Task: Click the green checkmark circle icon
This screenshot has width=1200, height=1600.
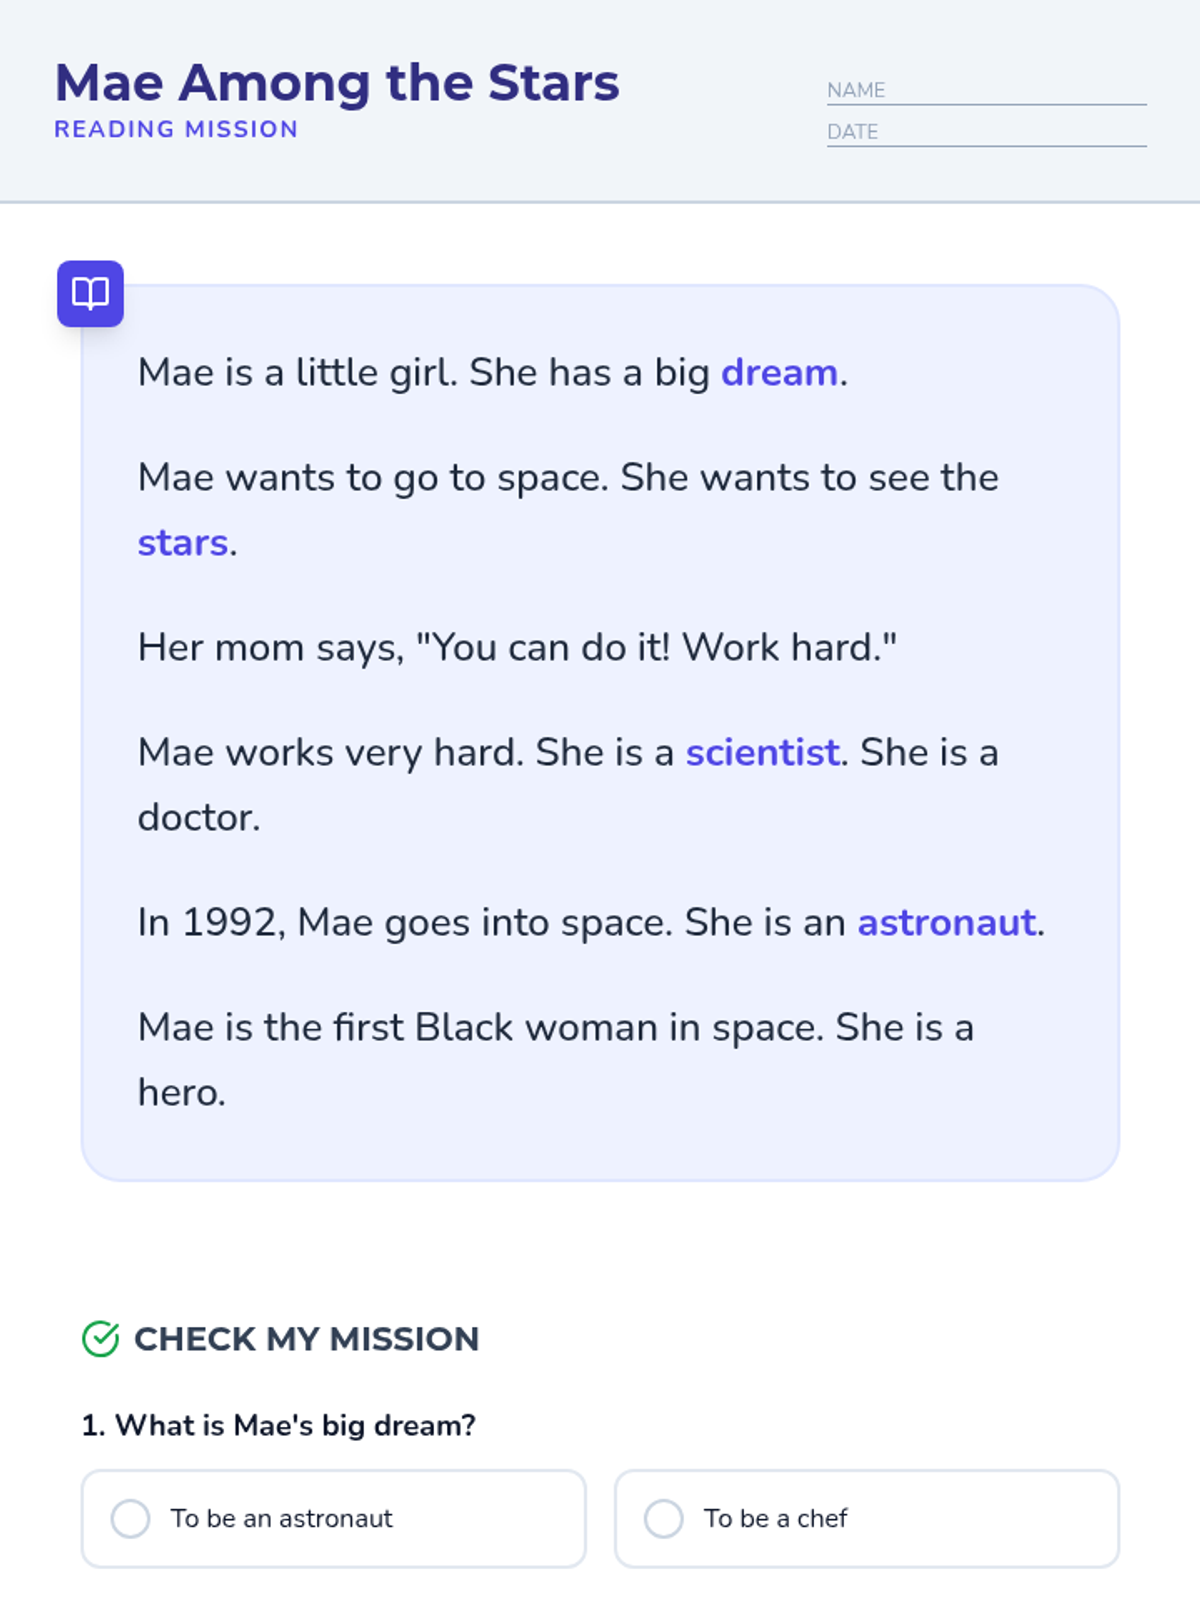Action: (x=101, y=1339)
